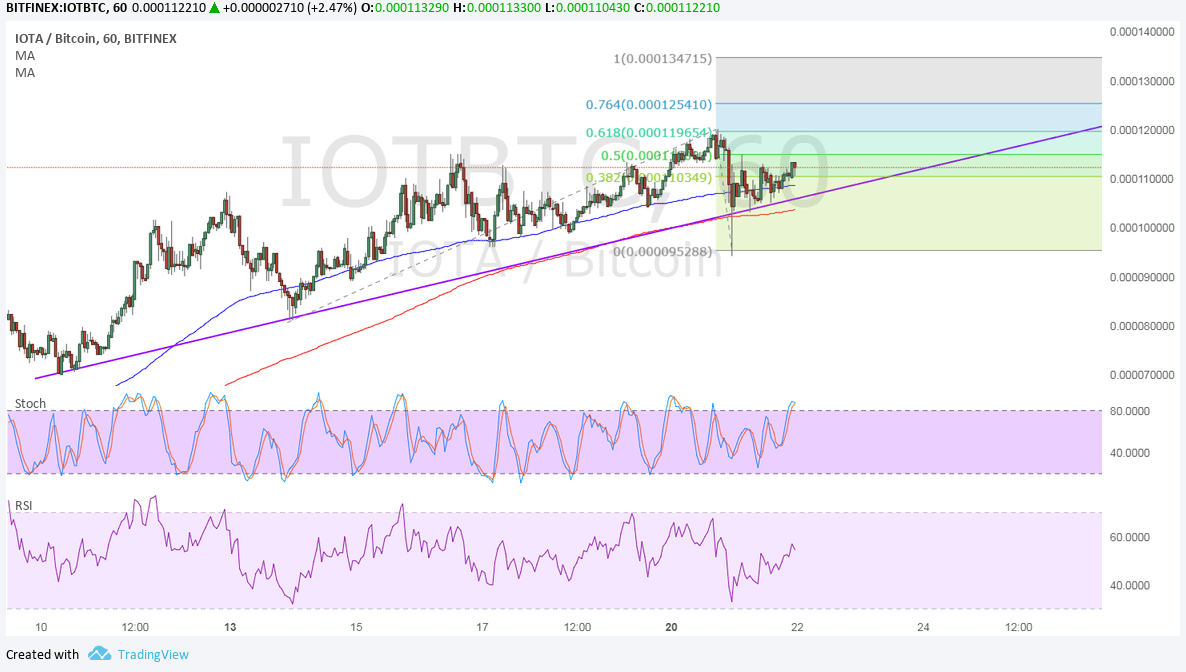1186x672 pixels.
Task: Click the 0.000140000 price axis label
Action: pyautogui.click(x=1142, y=32)
